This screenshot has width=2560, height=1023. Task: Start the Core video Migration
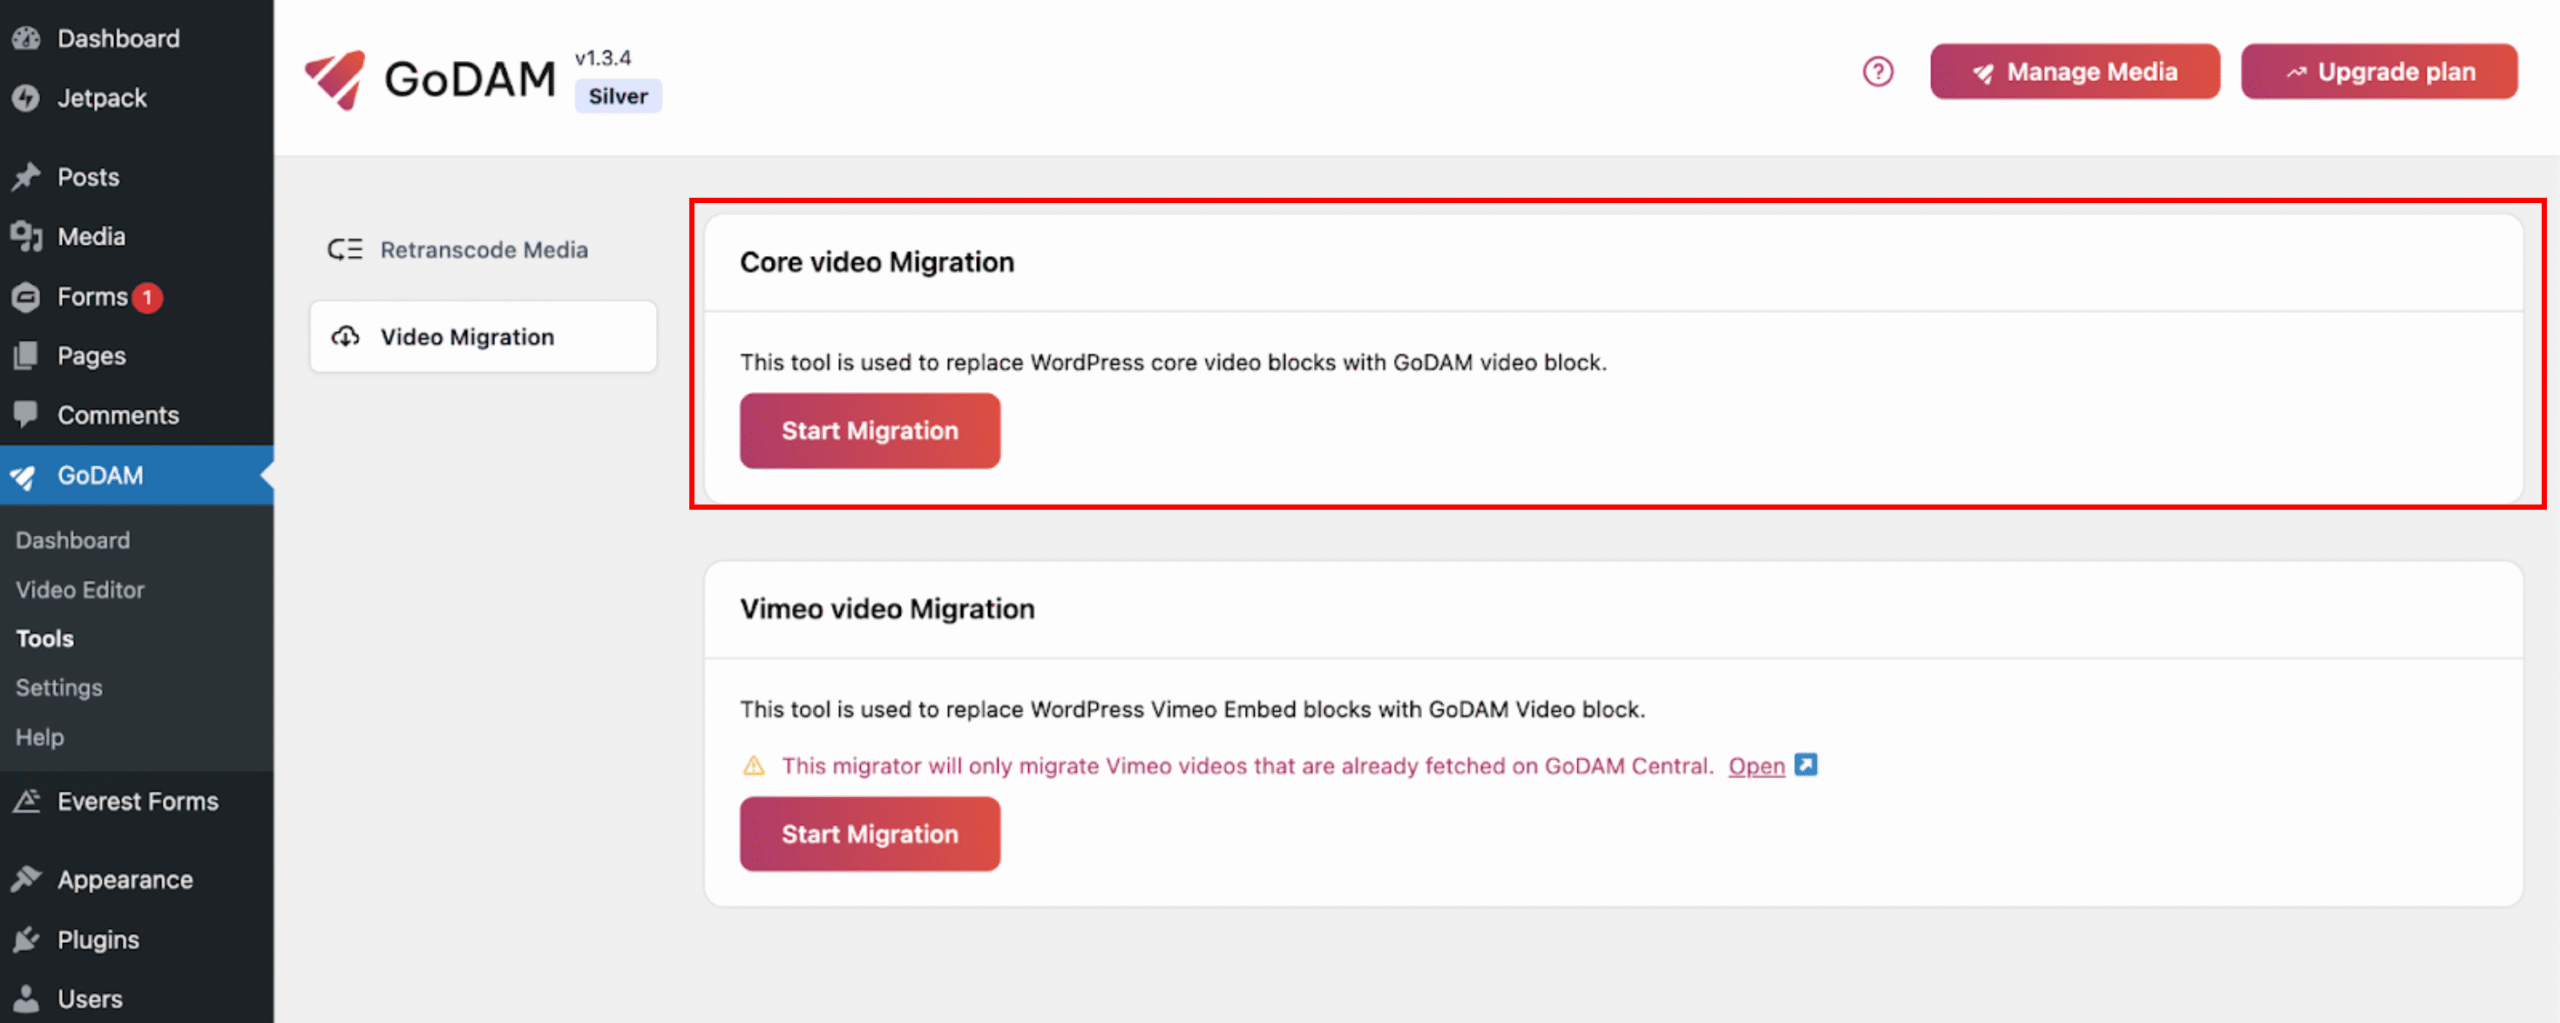coord(869,430)
